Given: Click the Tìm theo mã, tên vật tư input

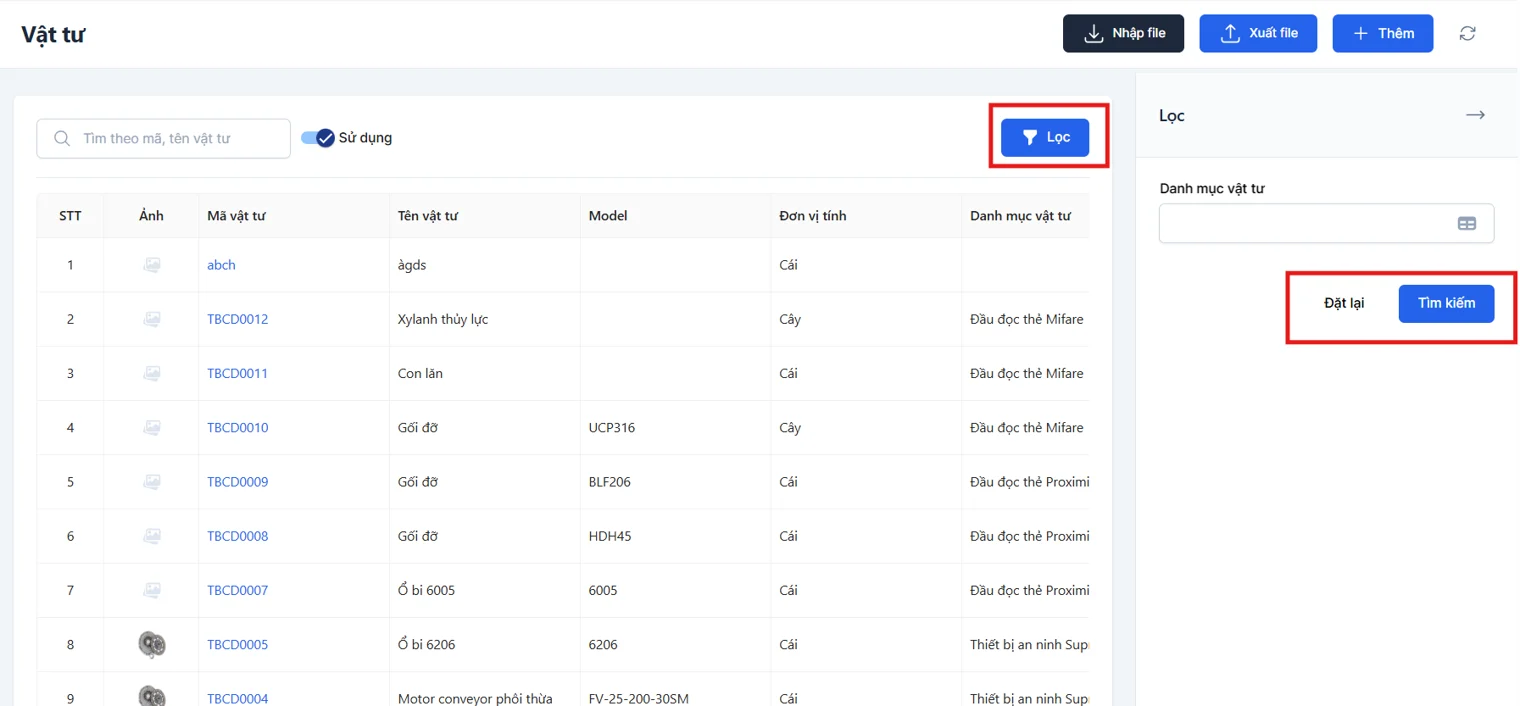Looking at the screenshot, I should pos(163,138).
